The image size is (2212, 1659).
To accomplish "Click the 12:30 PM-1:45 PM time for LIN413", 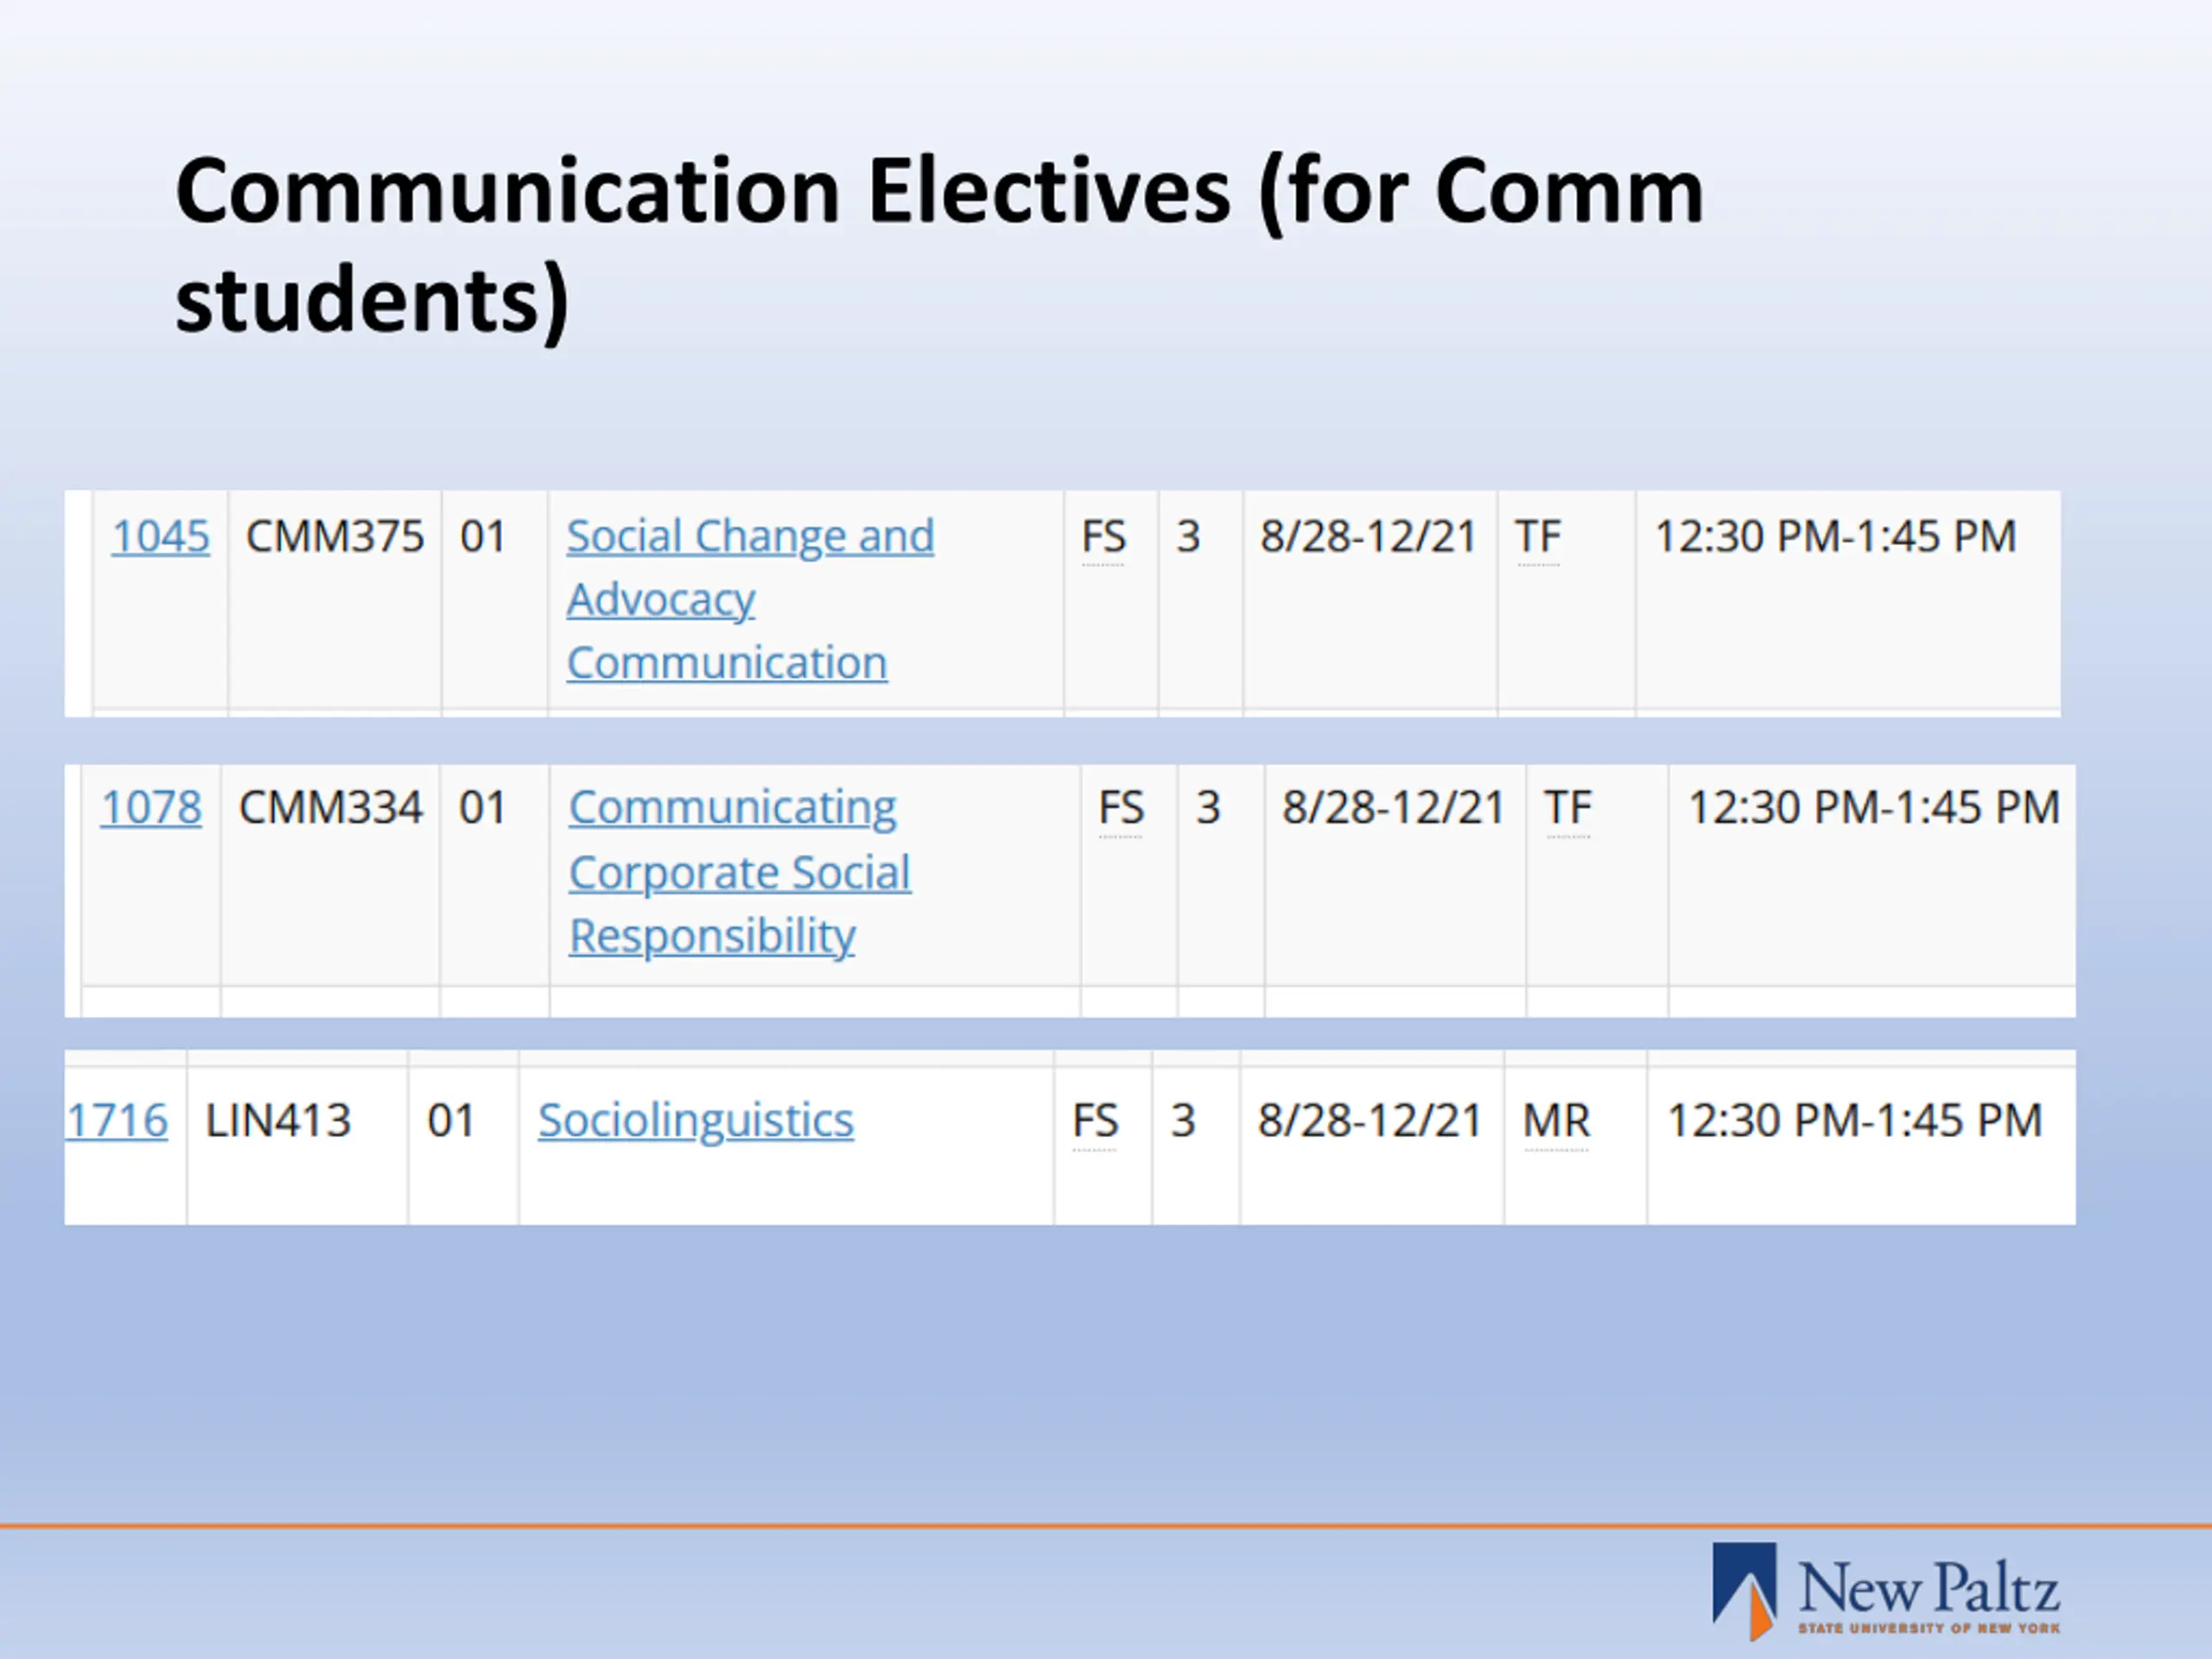I will pos(1855,1121).
